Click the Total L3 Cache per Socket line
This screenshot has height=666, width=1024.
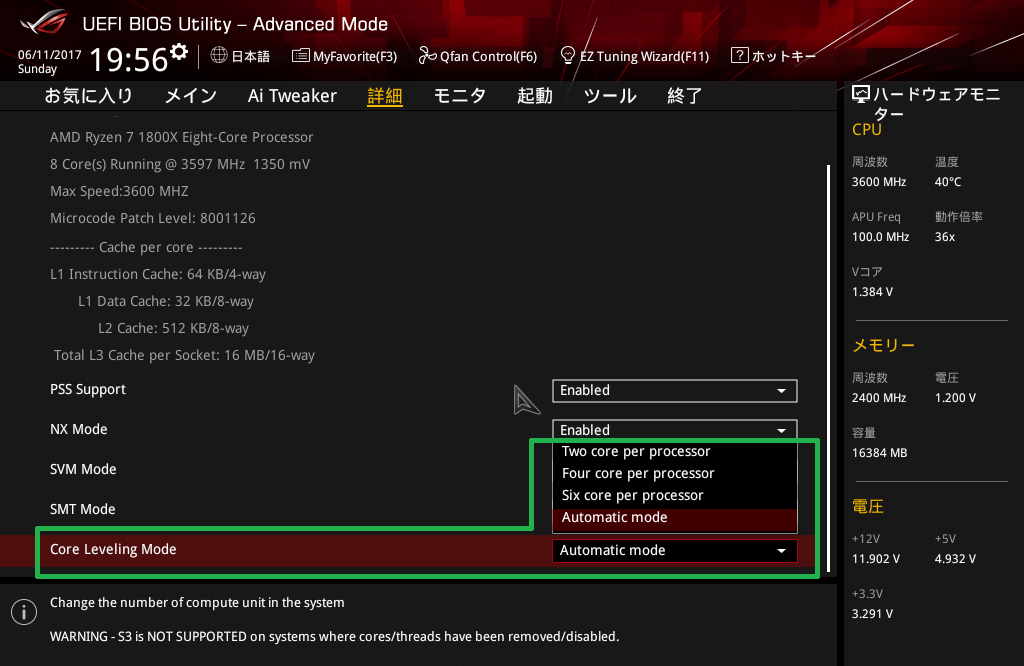click(184, 355)
